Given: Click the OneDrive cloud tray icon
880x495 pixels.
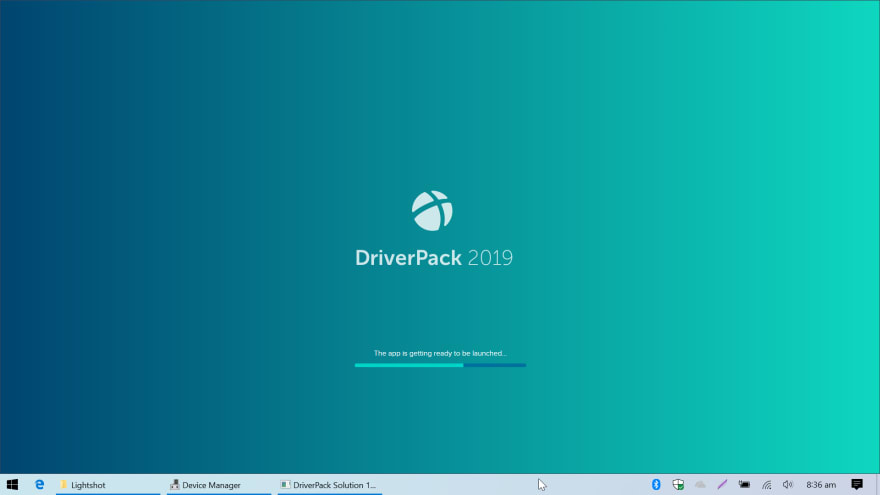Looking at the screenshot, I should pos(700,484).
